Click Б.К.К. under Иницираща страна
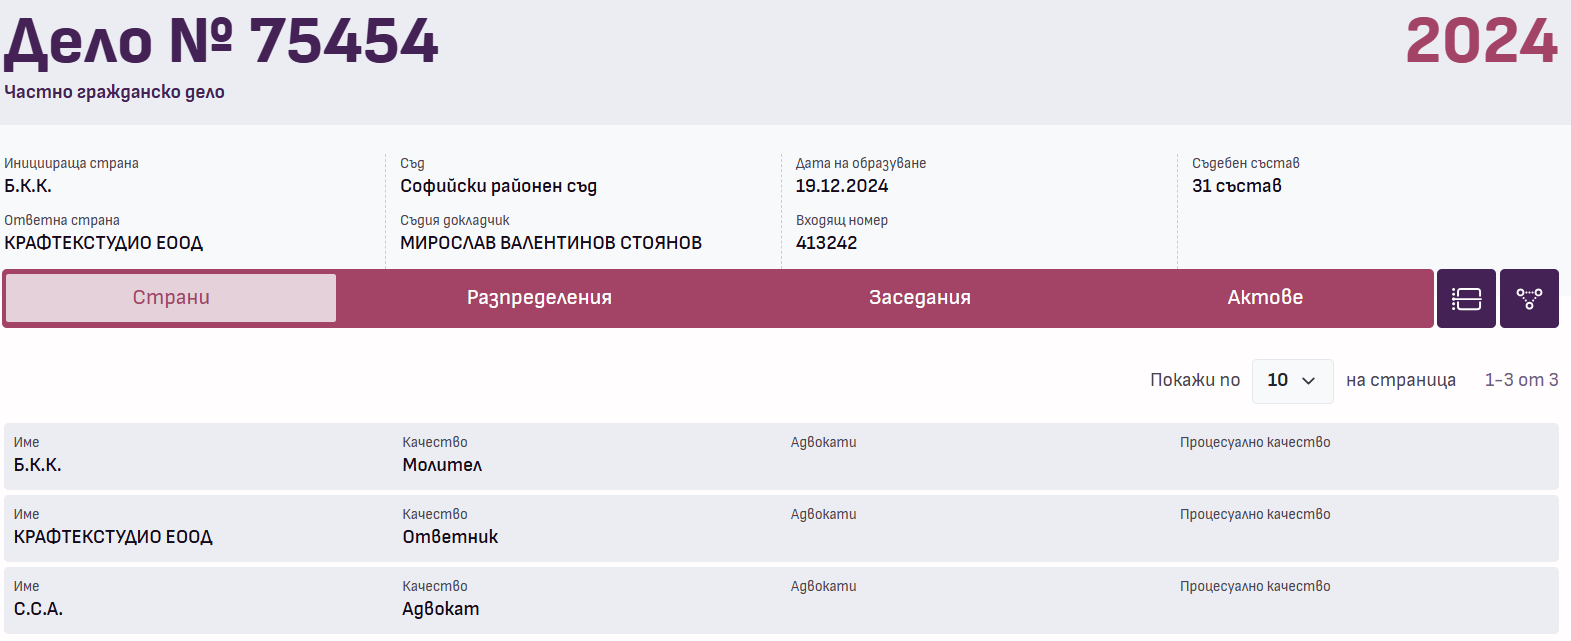Viewport: 1571px width, 641px height. [28, 186]
